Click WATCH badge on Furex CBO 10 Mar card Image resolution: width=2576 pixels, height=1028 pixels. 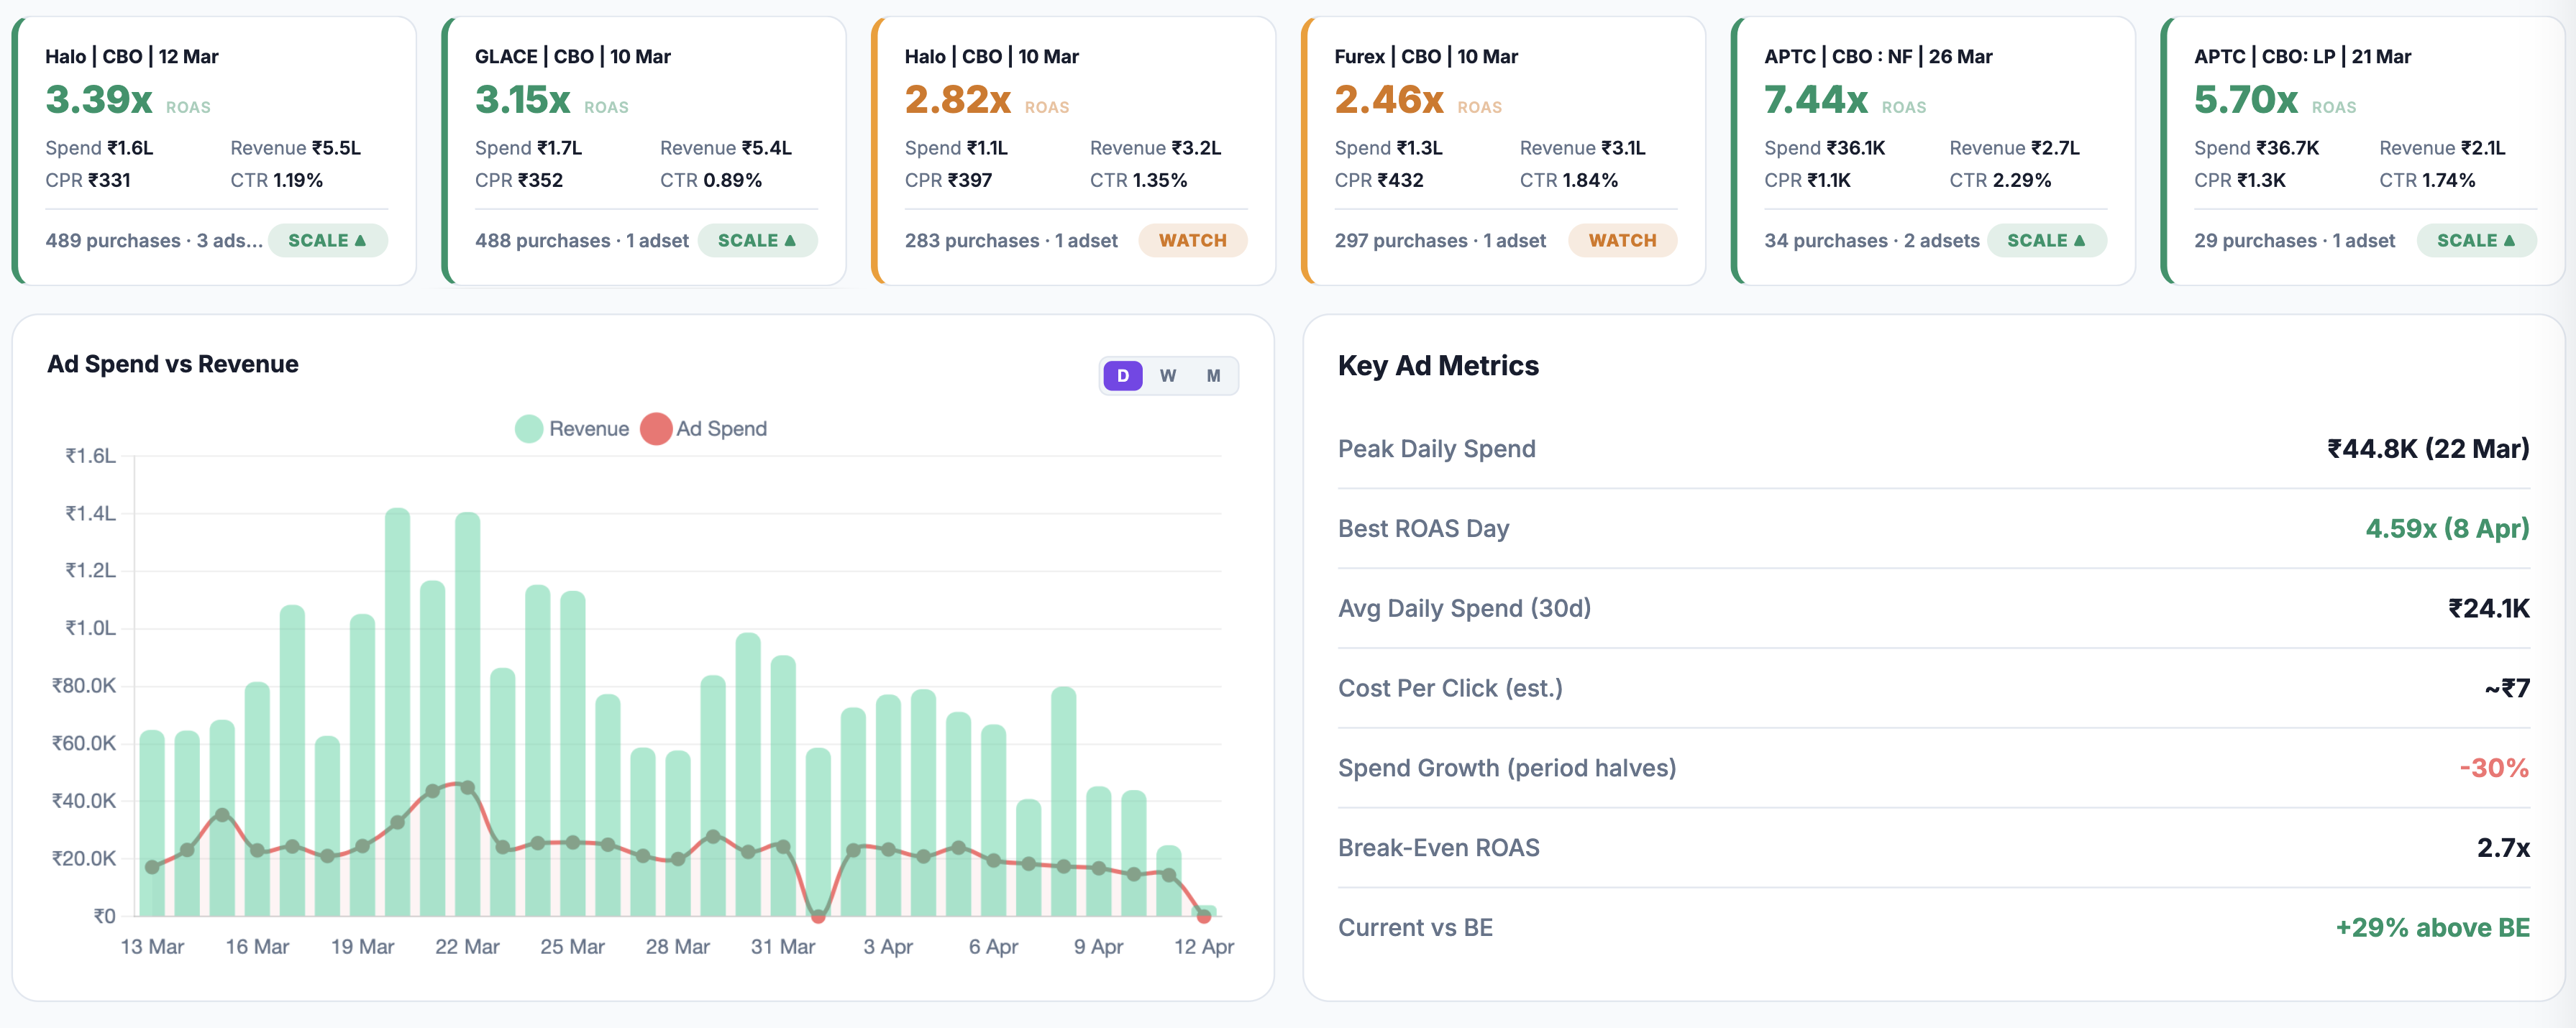tap(1623, 241)
